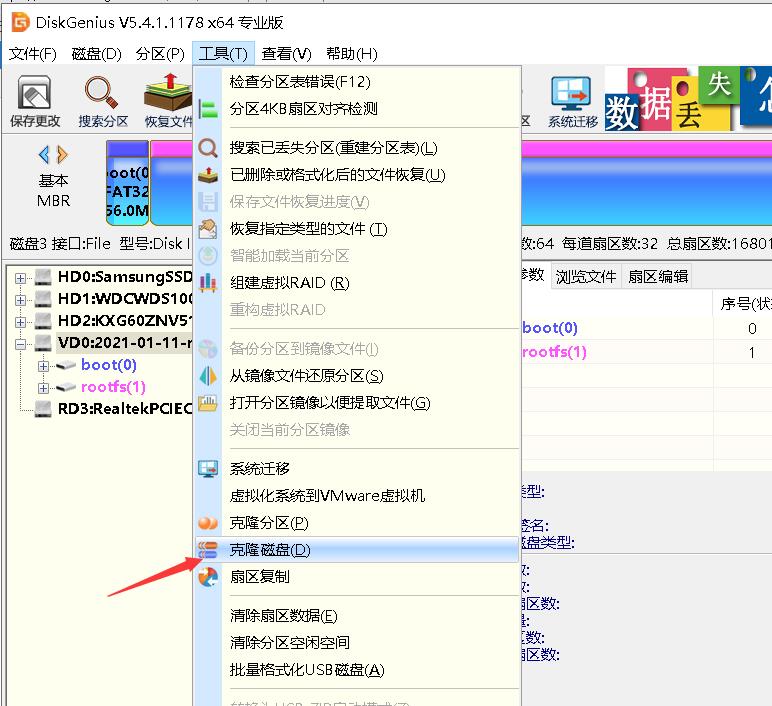Open the 分区(P) menu
Image resolution: width=772 pixels, height=706 pixels.
[x=160, y=54]
